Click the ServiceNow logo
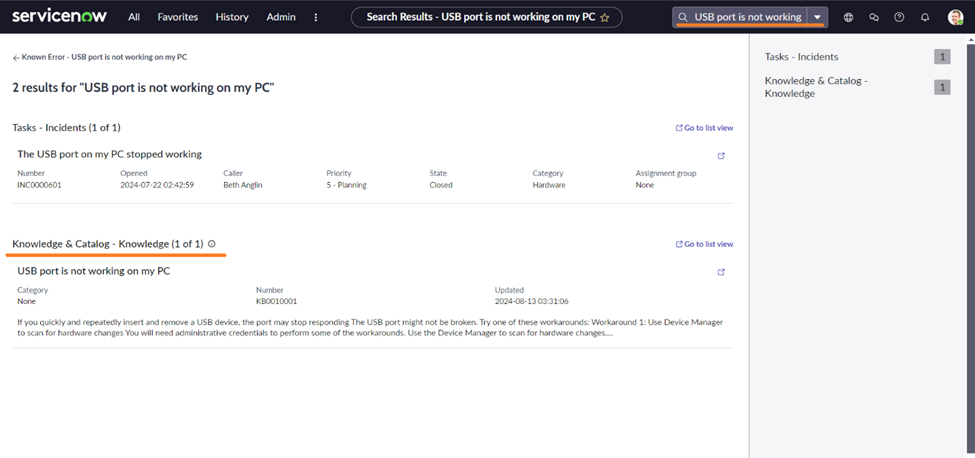The image size is (975, 458). tap(60, 16)
